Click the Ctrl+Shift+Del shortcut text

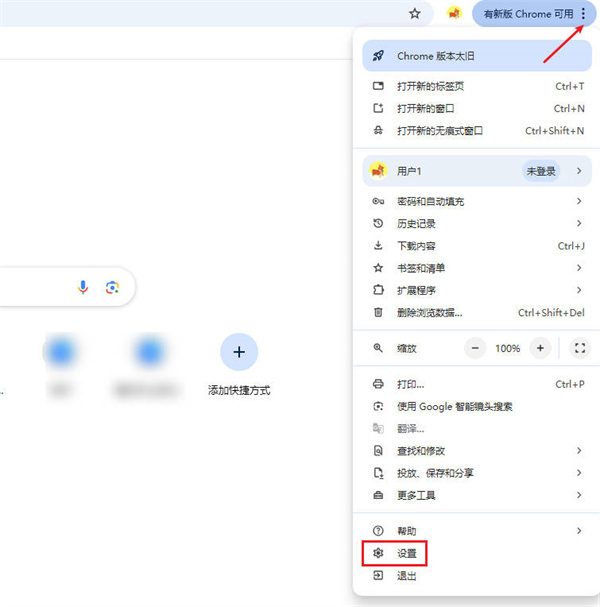pos(551,312)
